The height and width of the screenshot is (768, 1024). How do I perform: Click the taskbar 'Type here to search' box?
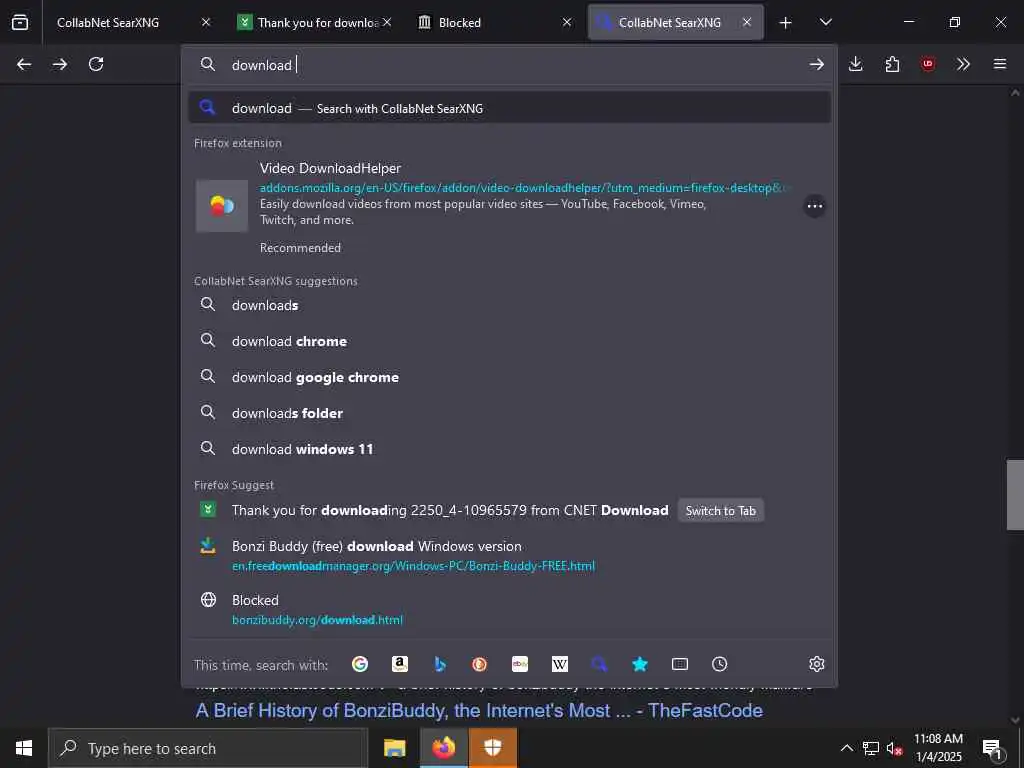coord(208,748)
